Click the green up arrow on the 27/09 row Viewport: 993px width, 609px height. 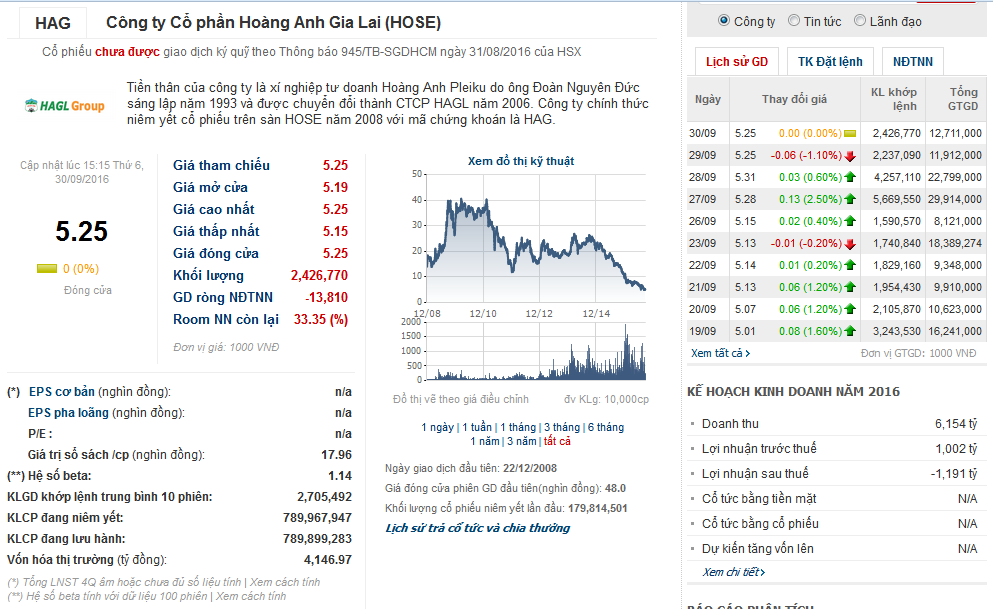click(x=850, y=199)
